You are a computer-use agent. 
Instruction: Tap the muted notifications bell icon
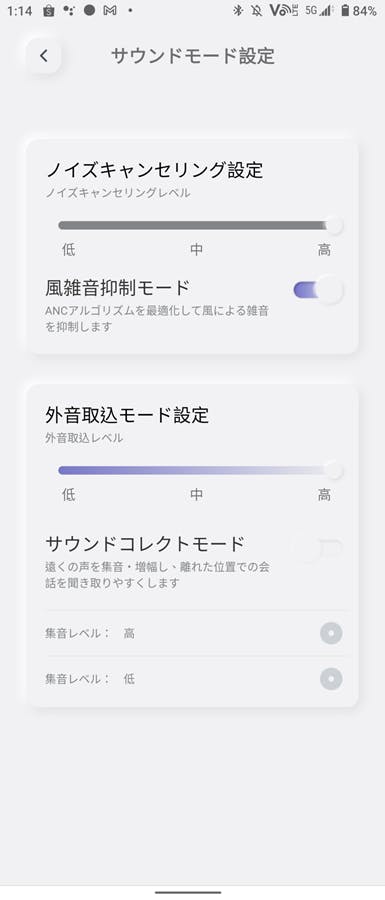tap(256, 10)
